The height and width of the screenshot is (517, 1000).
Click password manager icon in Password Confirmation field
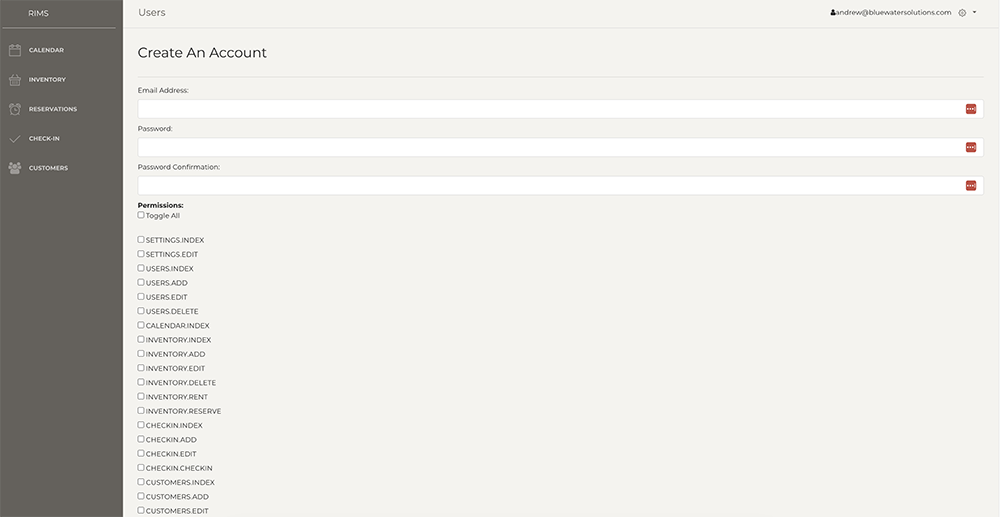pyautogui.click(x=971, y=186)
